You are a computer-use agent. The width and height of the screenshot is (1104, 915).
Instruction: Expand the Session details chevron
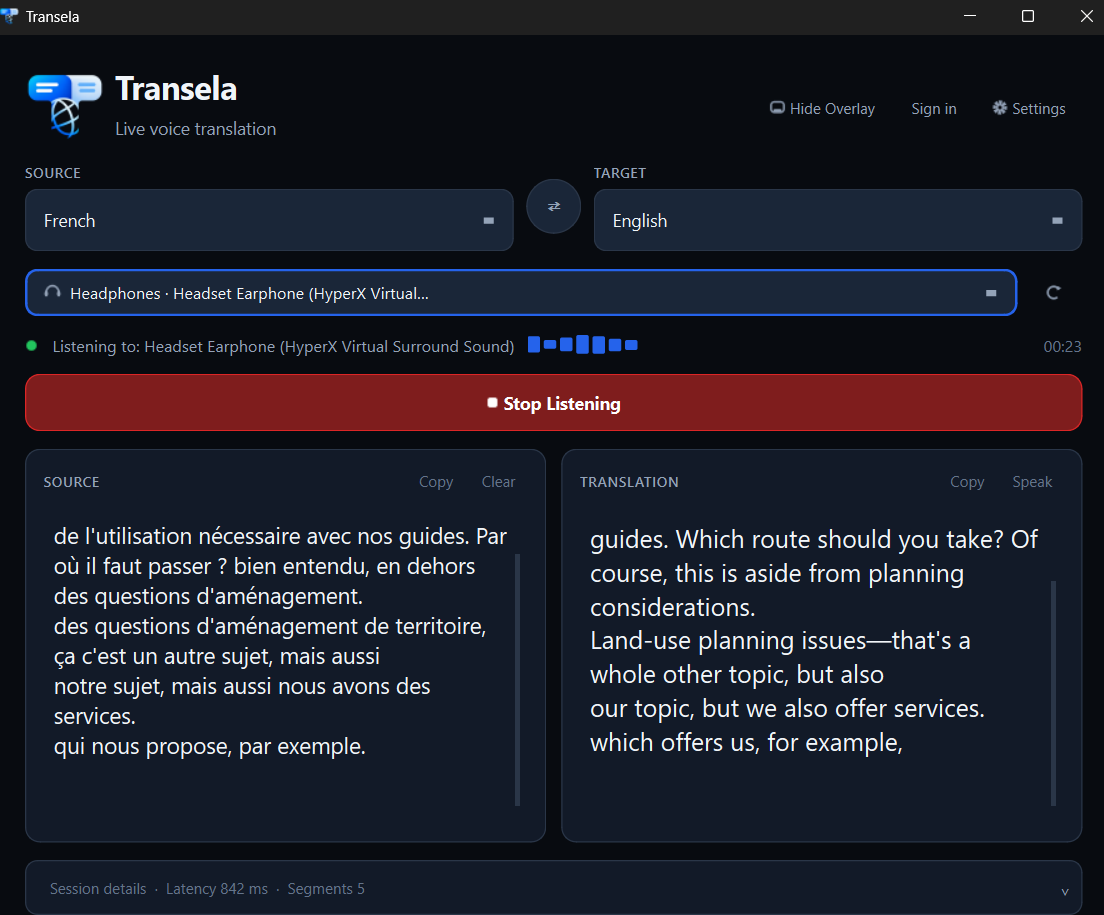(x=1065, y=891)
